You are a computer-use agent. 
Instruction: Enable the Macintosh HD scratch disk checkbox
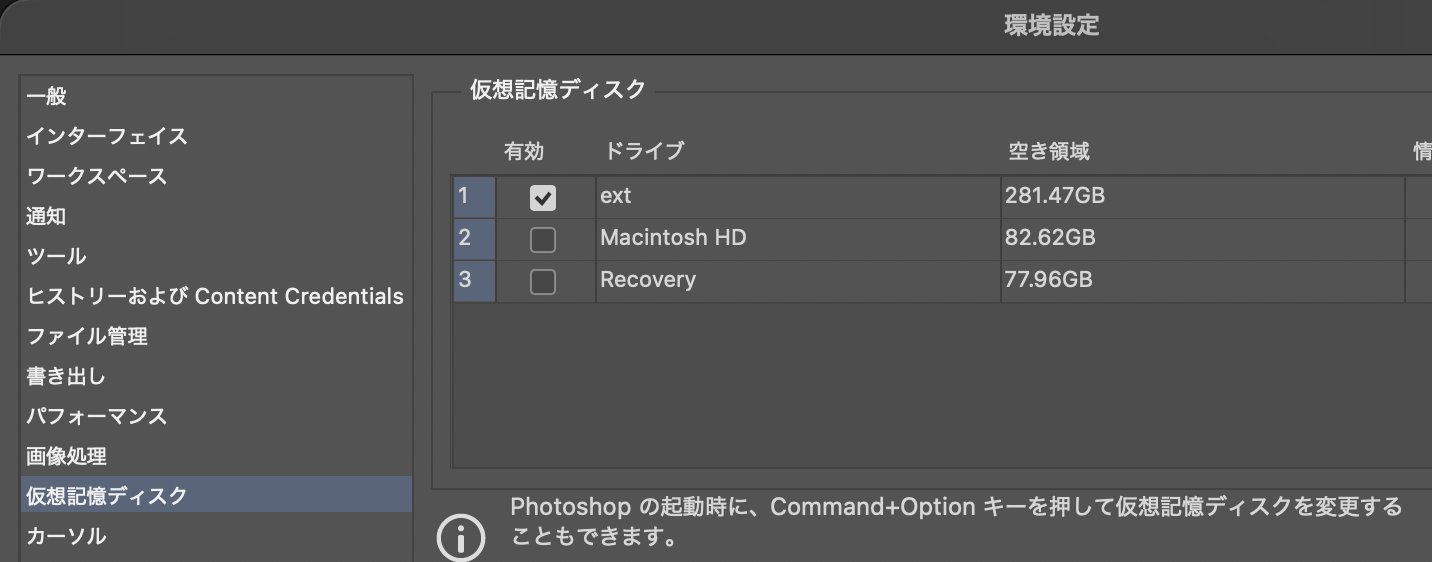(x=543, y=240)
